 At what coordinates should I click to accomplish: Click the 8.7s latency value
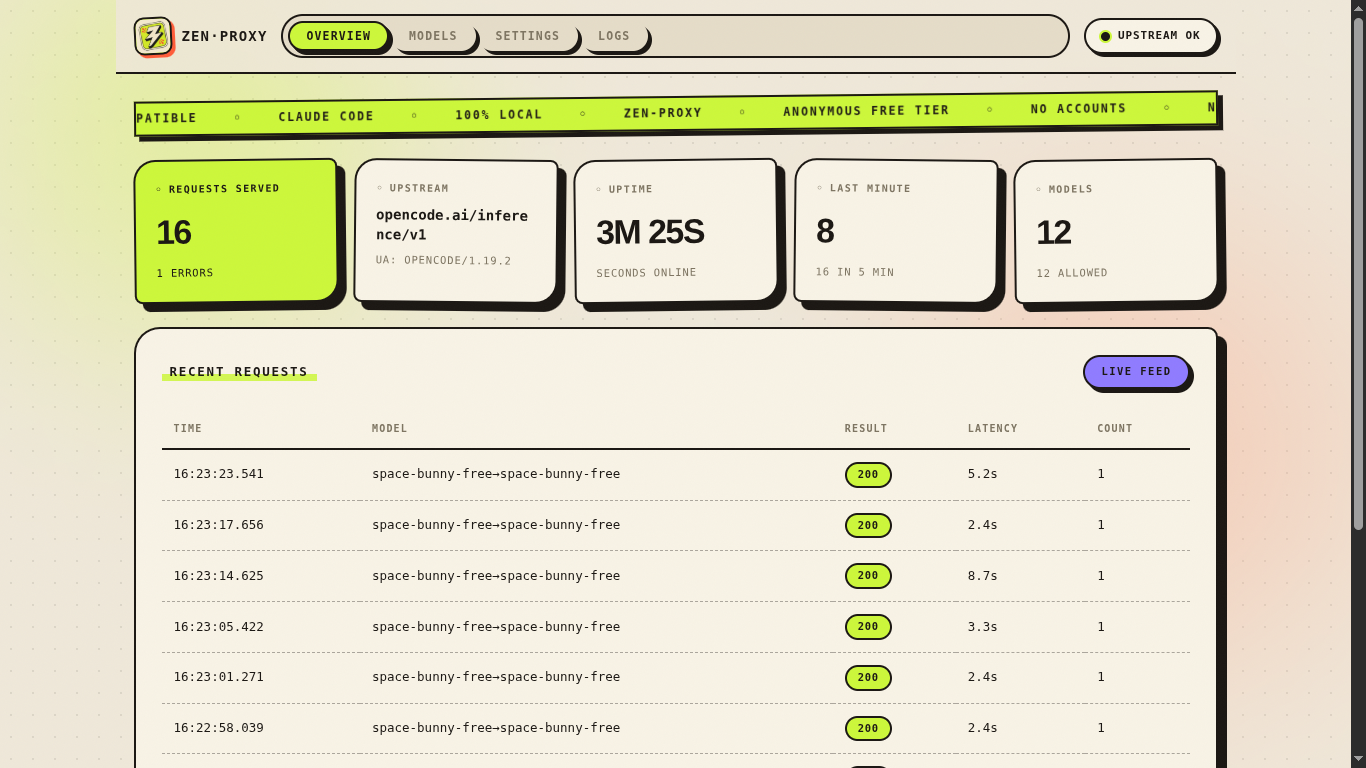pos(983,576)
